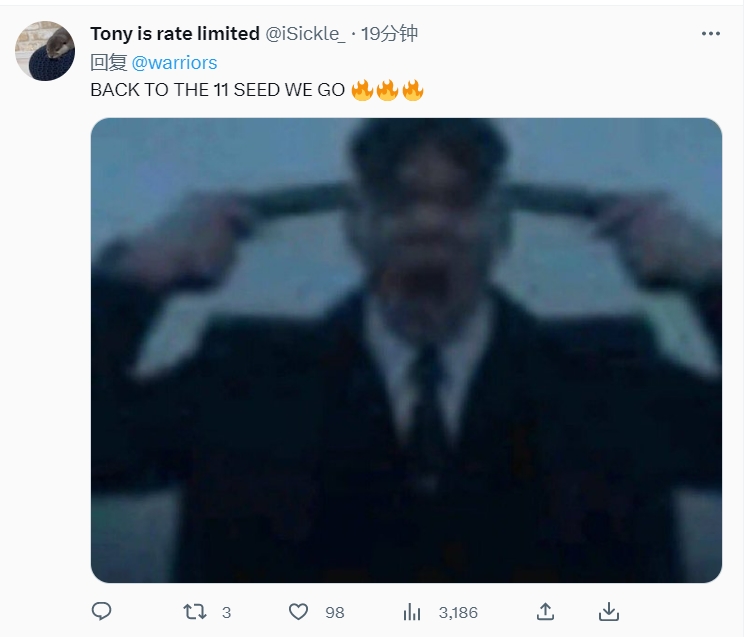The height and width of the screenshot is (637, 747).
Task: Click the 98 likes count
Action: (334, 612)
